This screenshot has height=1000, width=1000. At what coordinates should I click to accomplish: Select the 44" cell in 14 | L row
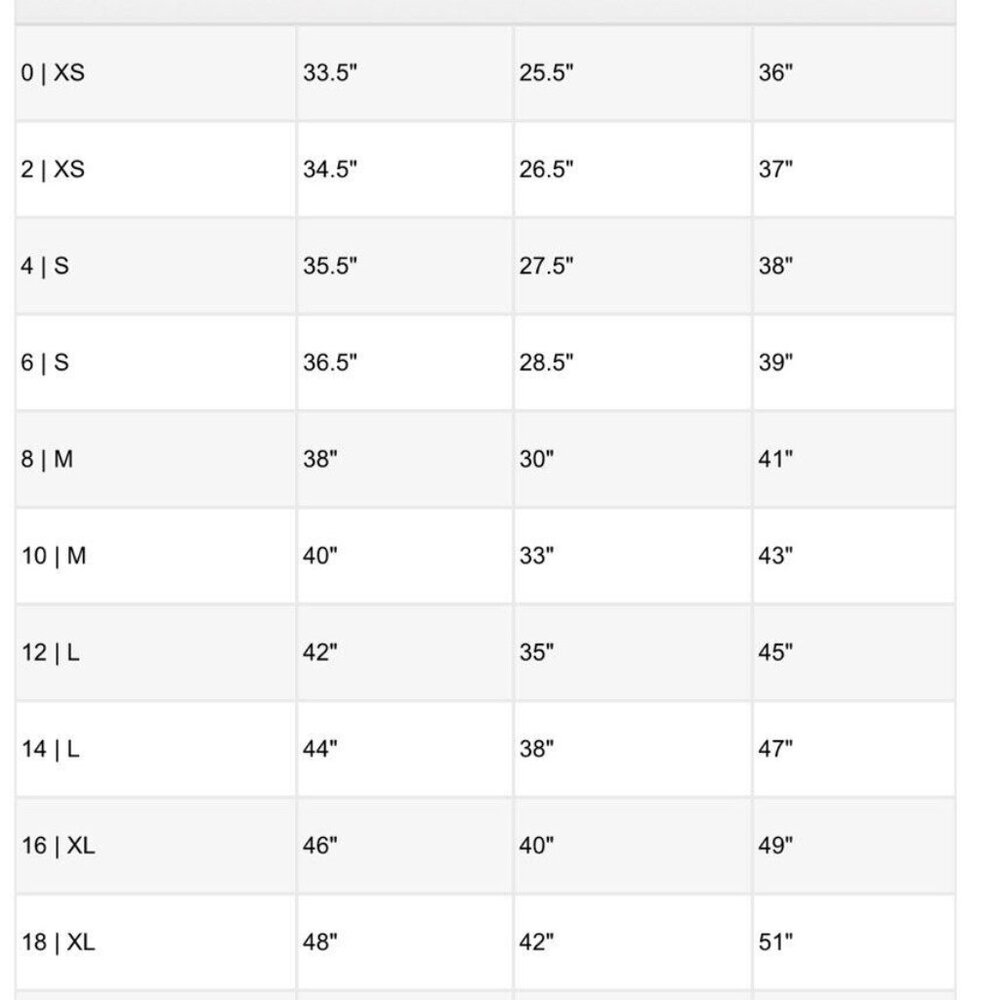pyautogui.click(x=405, y=749)
